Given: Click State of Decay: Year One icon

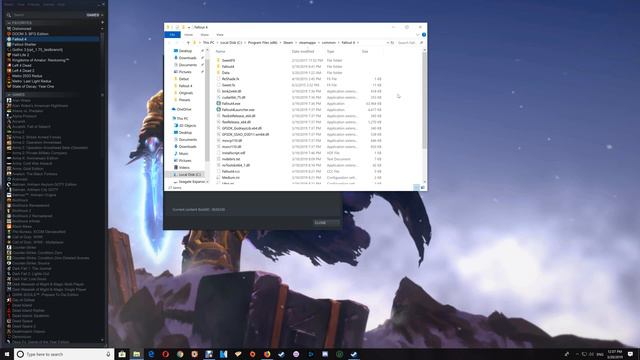Looking at the screenshot, I should click(9, 87).
